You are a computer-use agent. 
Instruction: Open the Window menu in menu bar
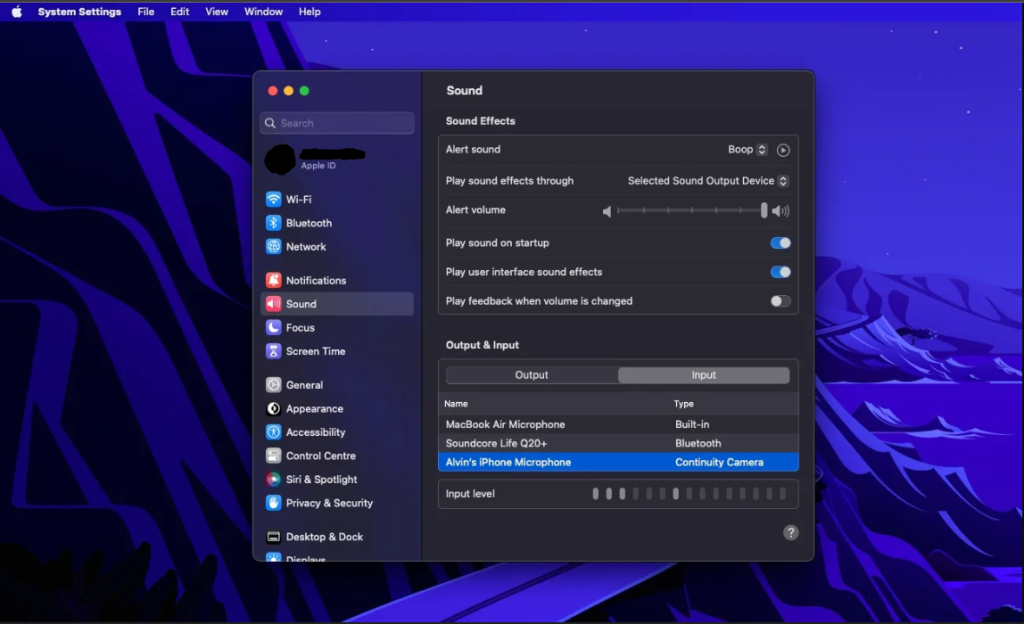(263, 12)
